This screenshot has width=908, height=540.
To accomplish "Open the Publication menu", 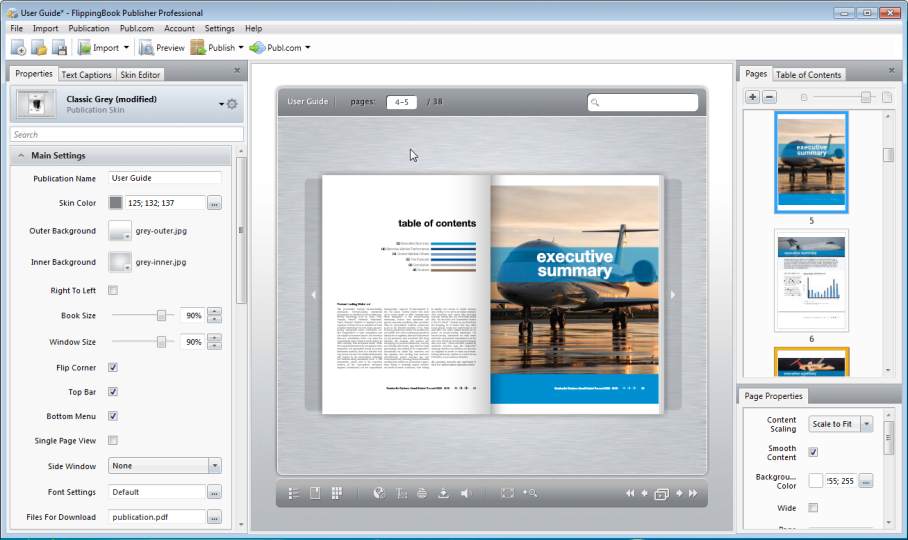I will pos(89,29).
